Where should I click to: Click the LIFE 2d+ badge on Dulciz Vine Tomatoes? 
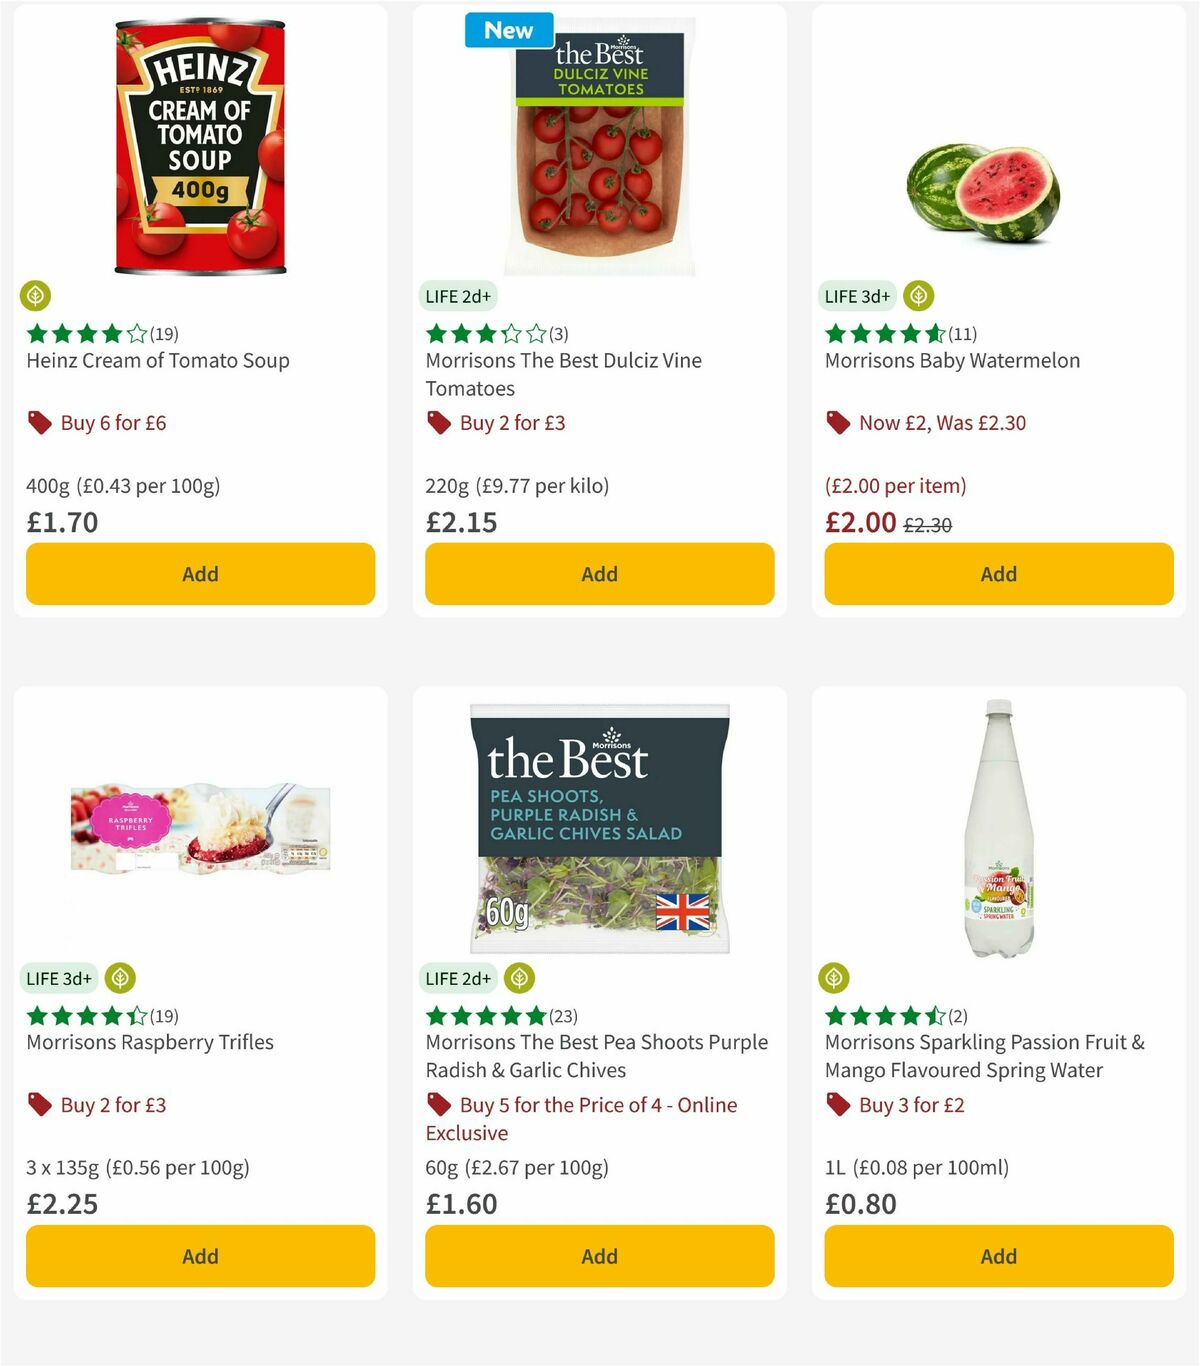point(456,296)
